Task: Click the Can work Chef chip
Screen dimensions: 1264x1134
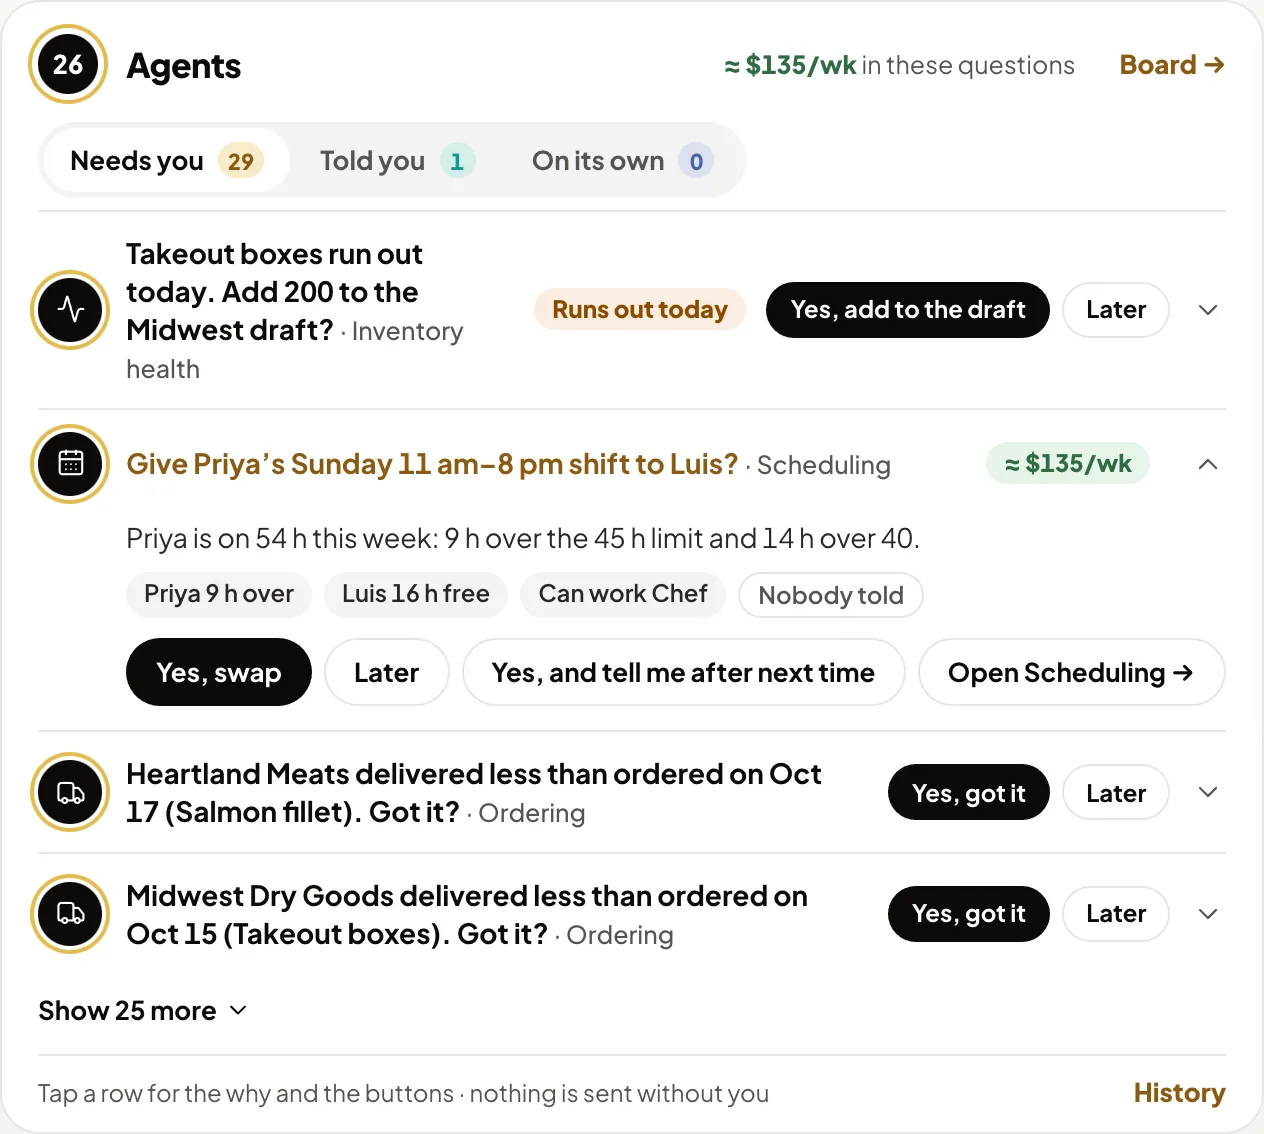Action: (x=623, y=594)
